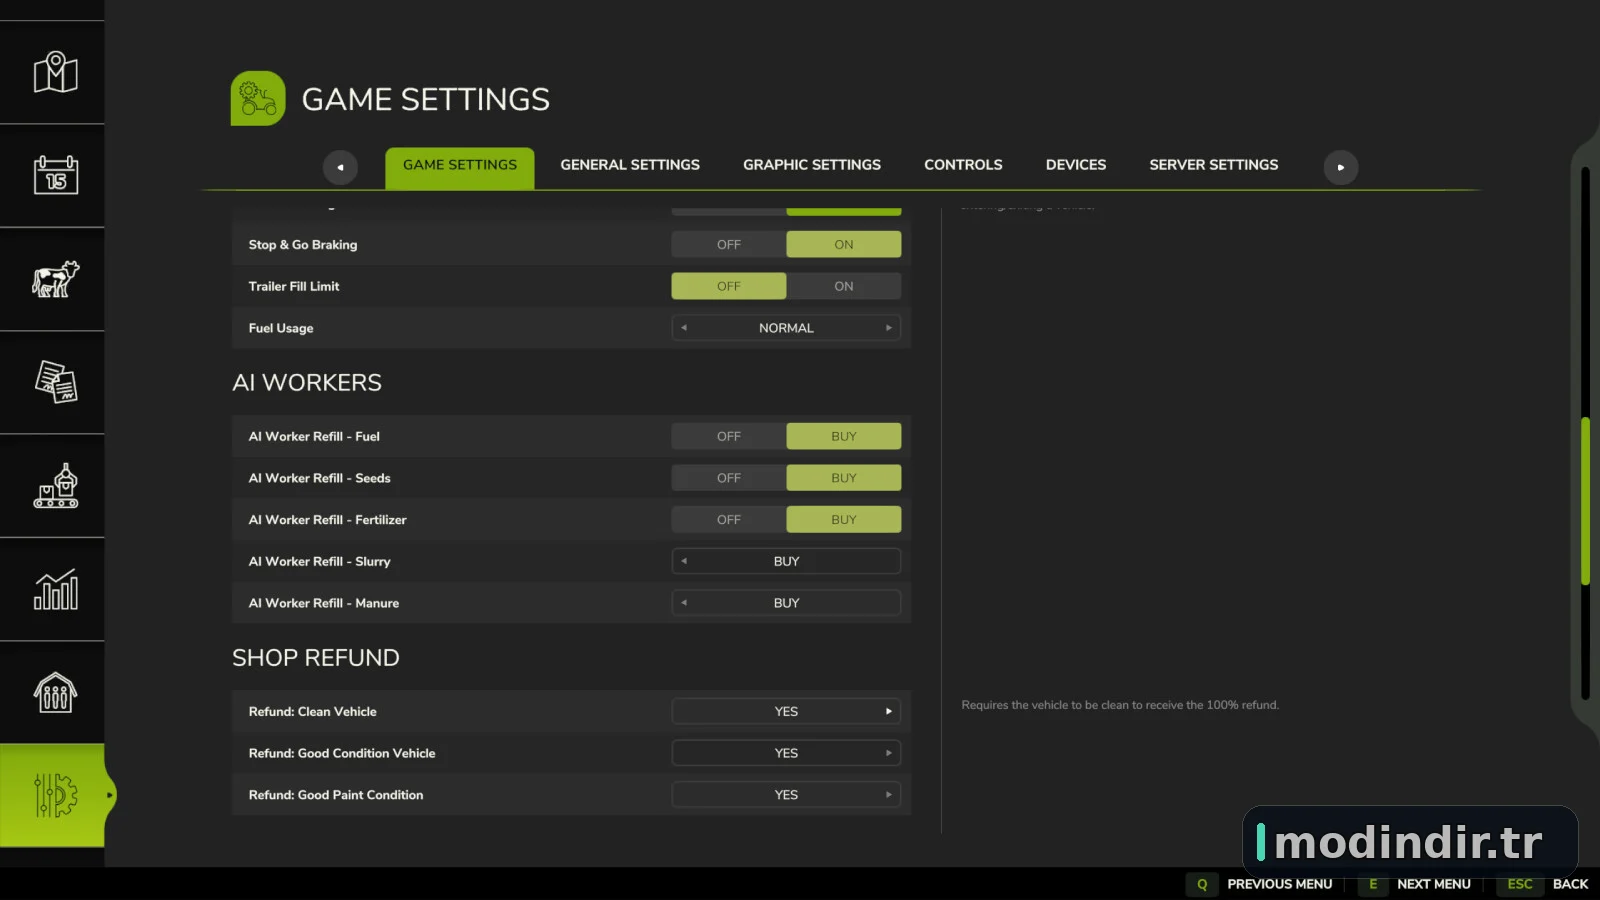1600x900 pixels.
Task: Open the barn building sidebar icon
Action: click(x=55, y=693)
